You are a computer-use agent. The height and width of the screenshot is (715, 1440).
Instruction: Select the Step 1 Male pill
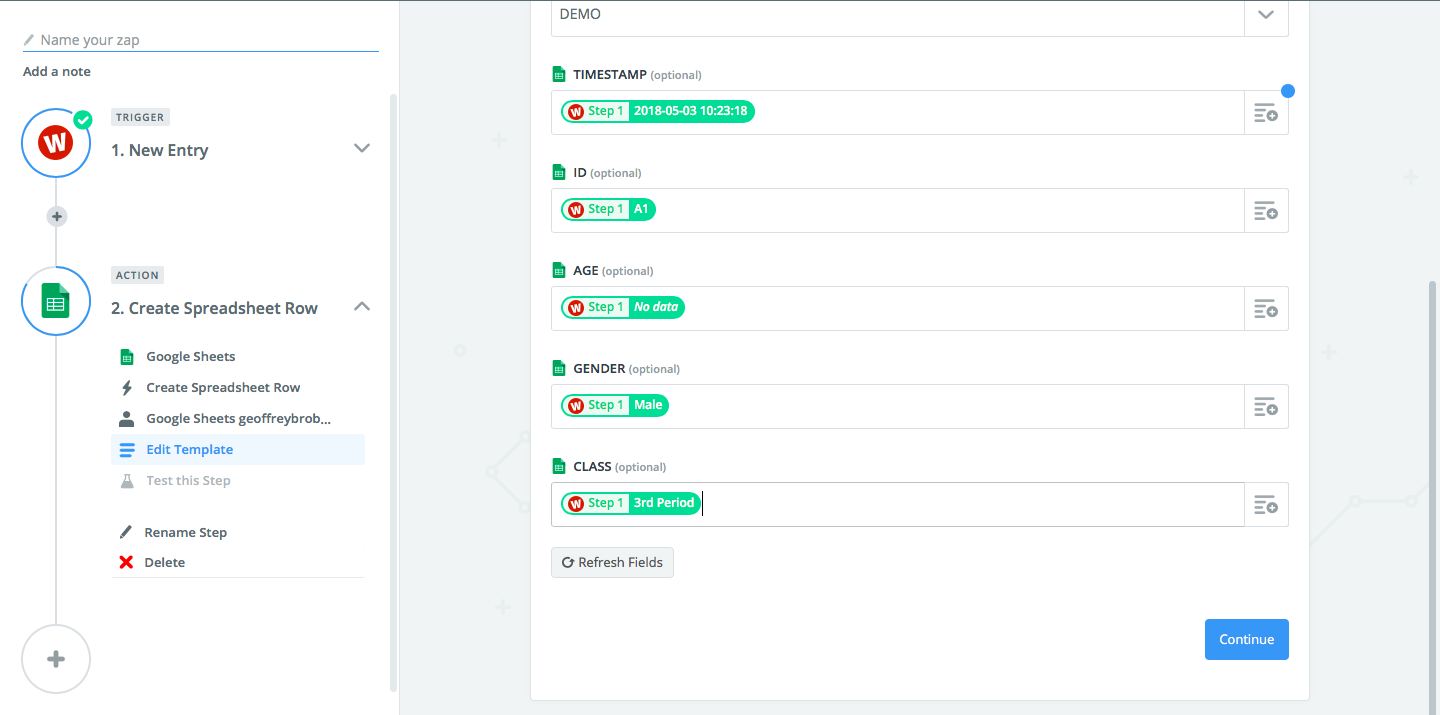(x=615, y=405)
